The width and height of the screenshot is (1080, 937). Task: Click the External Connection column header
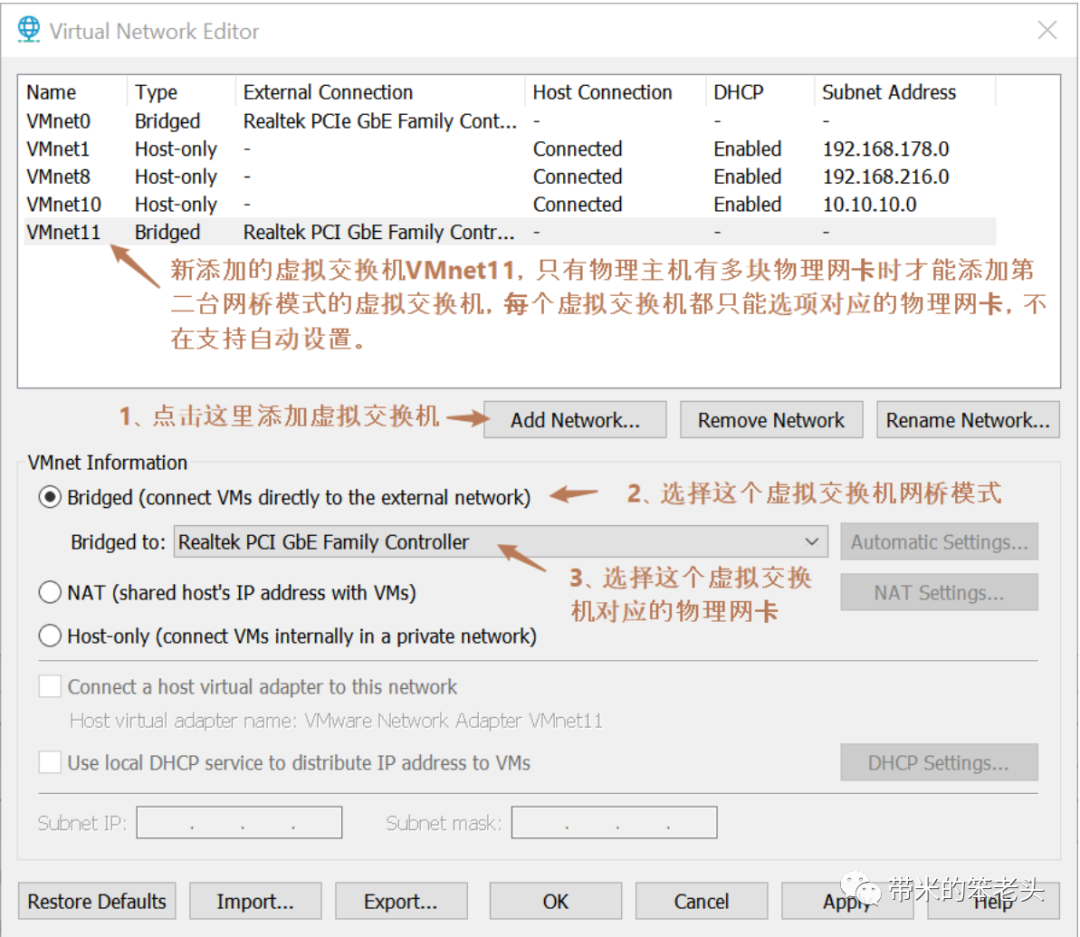[x=381, y=92]
